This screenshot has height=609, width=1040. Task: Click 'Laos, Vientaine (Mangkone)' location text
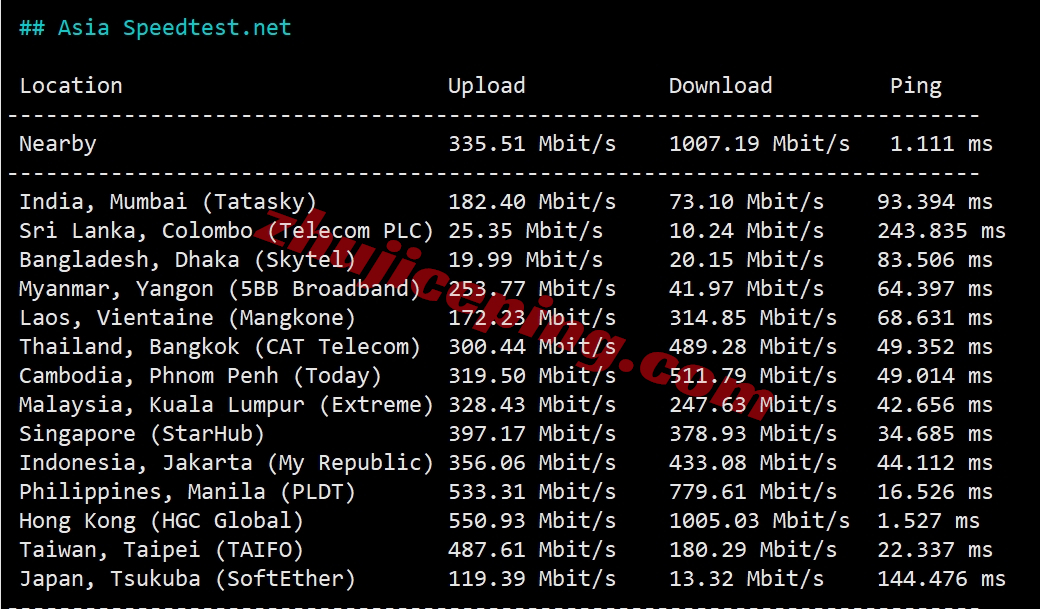click(x=188, y=318)
